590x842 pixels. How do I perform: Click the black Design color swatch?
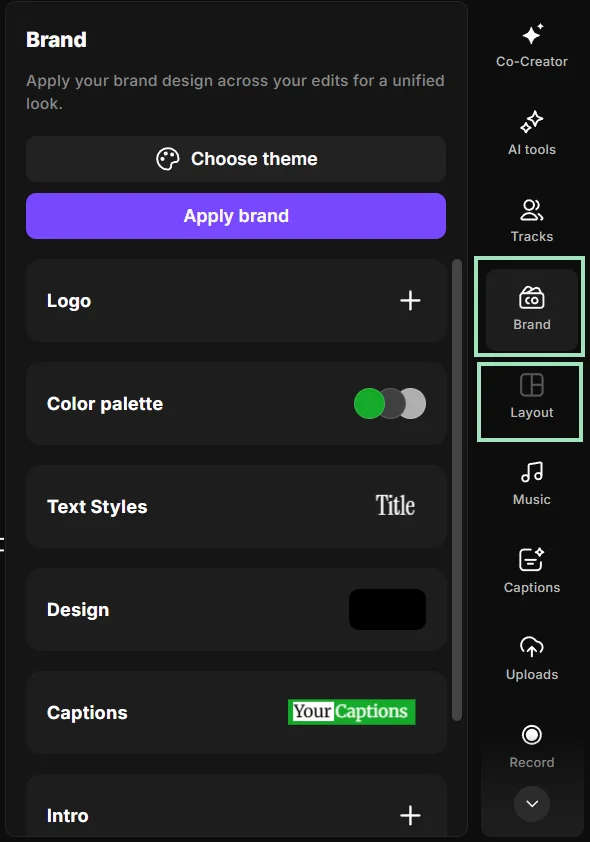(x=387, y=609)
